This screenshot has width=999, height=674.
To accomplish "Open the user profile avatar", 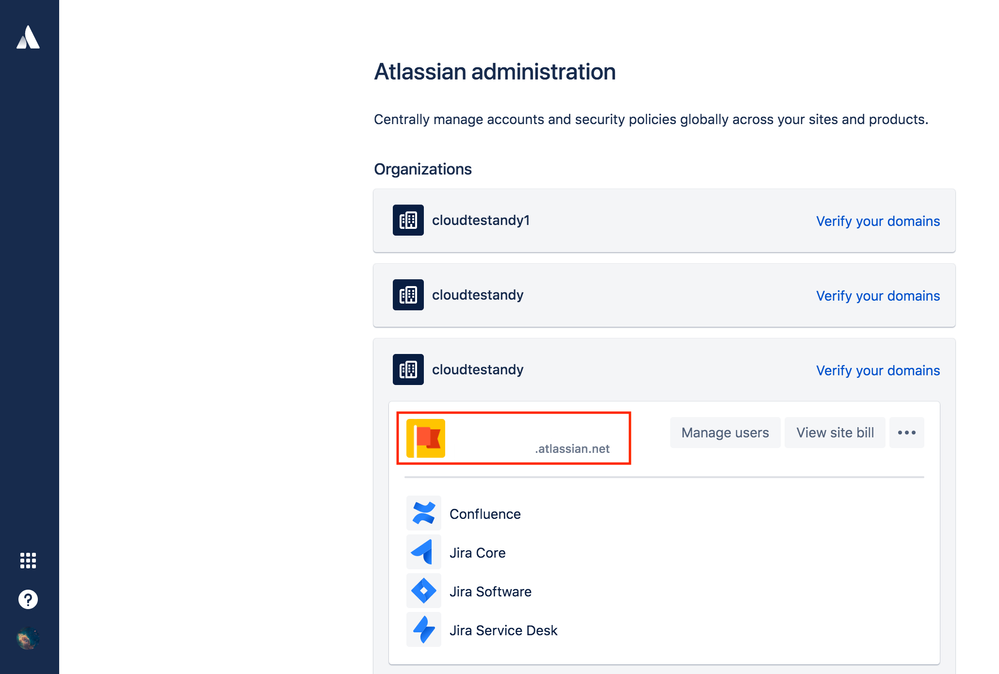I will point(28,638).
